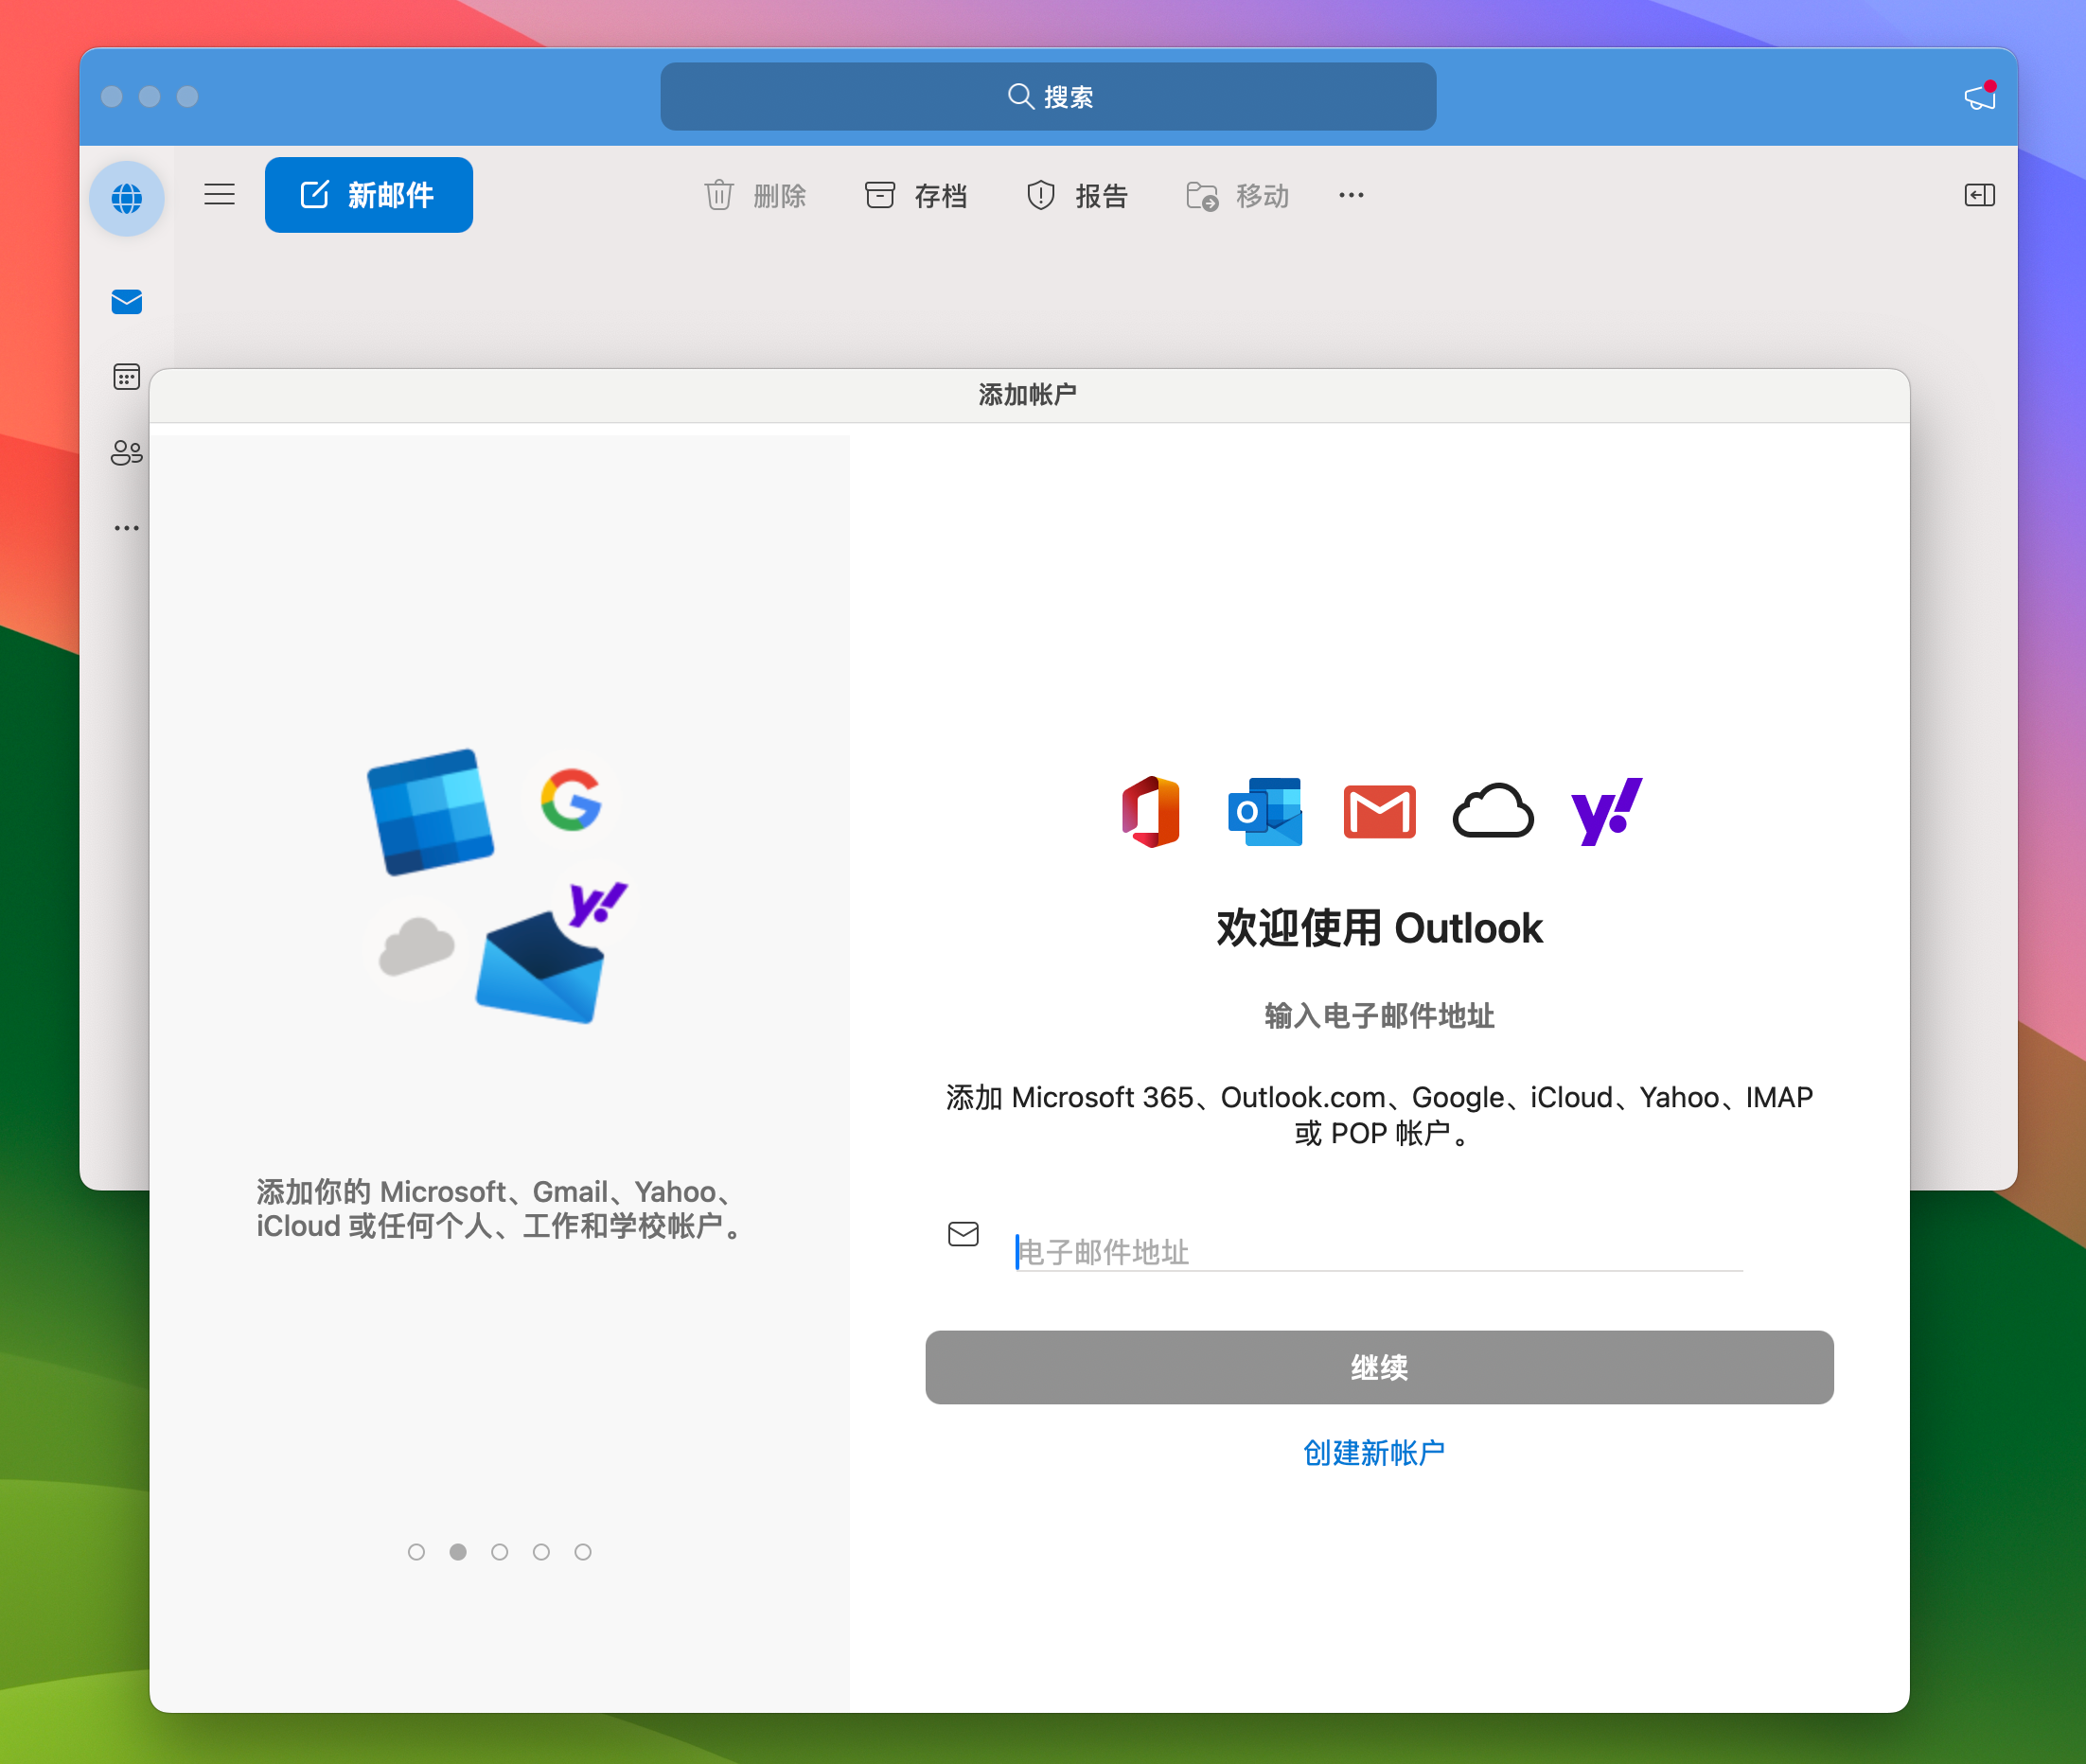Click the iCloud cloud logo icon
The height and width of the screenshot is (1764, 2086).
1493,811
